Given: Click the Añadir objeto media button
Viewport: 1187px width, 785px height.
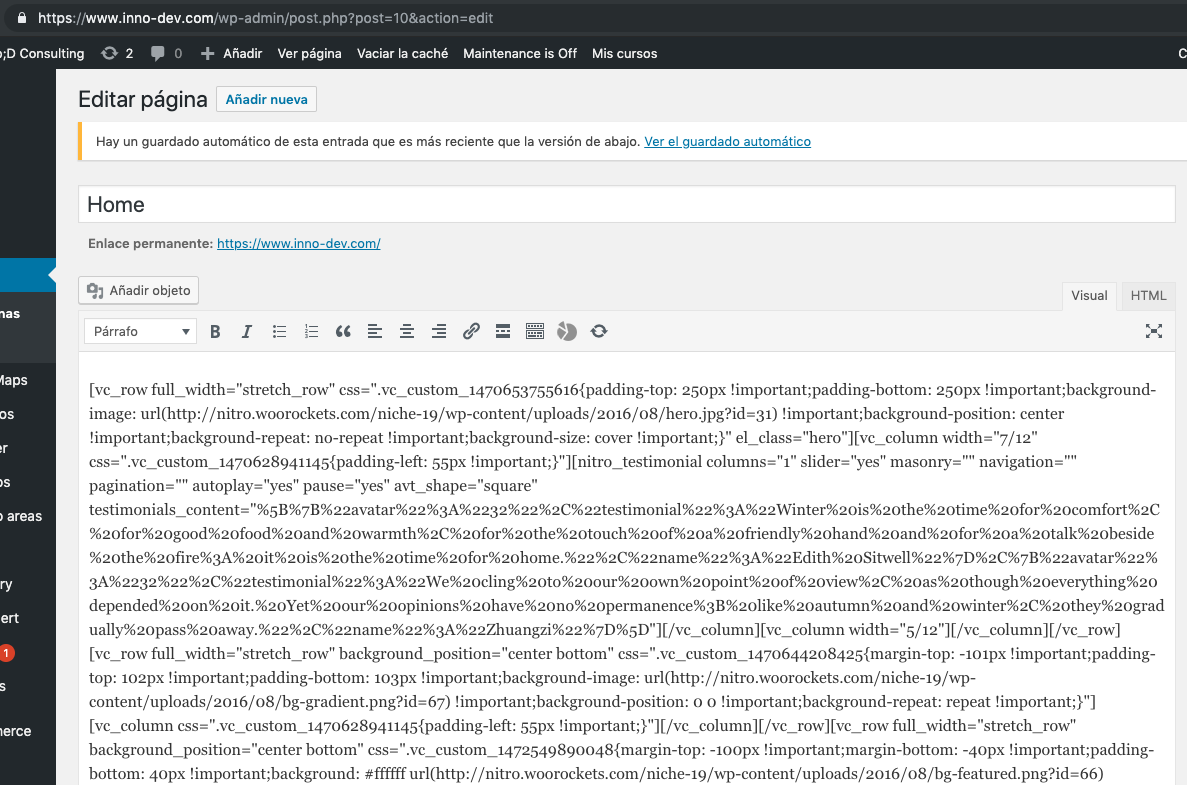Looking at the screenshot, I should tap(139, 291).
